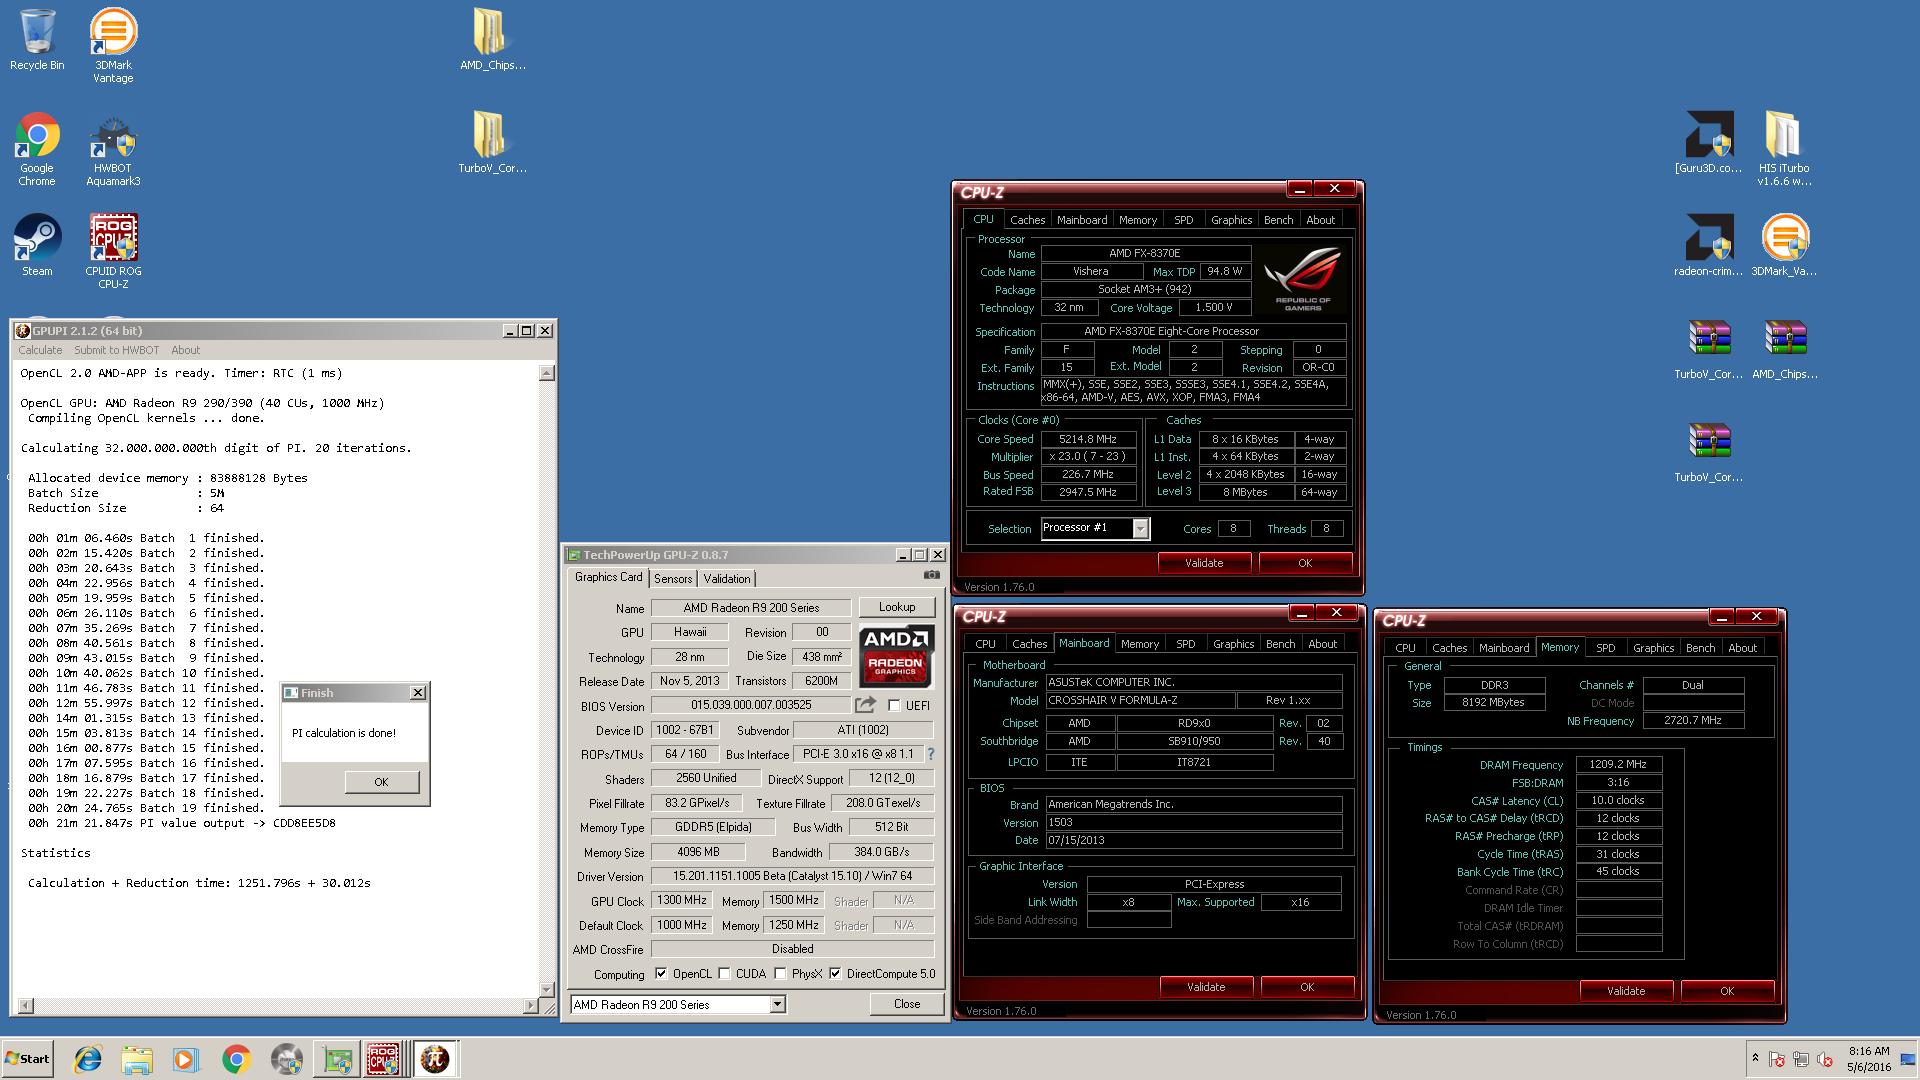Open Internet Explorer from taskbar
This screenshot has width=1920, height=1080.
click(x=88, y=1059)
